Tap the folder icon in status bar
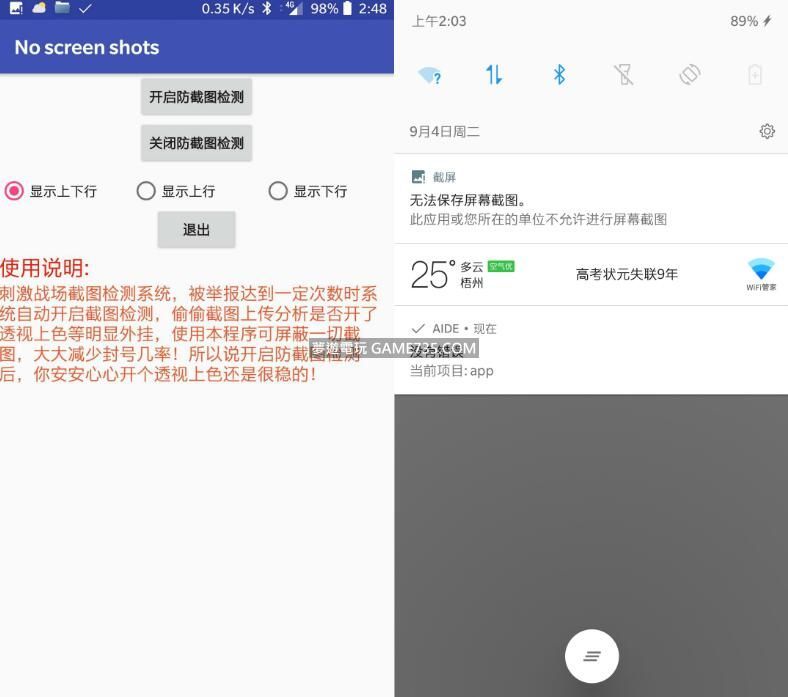 tap(62, 8)
